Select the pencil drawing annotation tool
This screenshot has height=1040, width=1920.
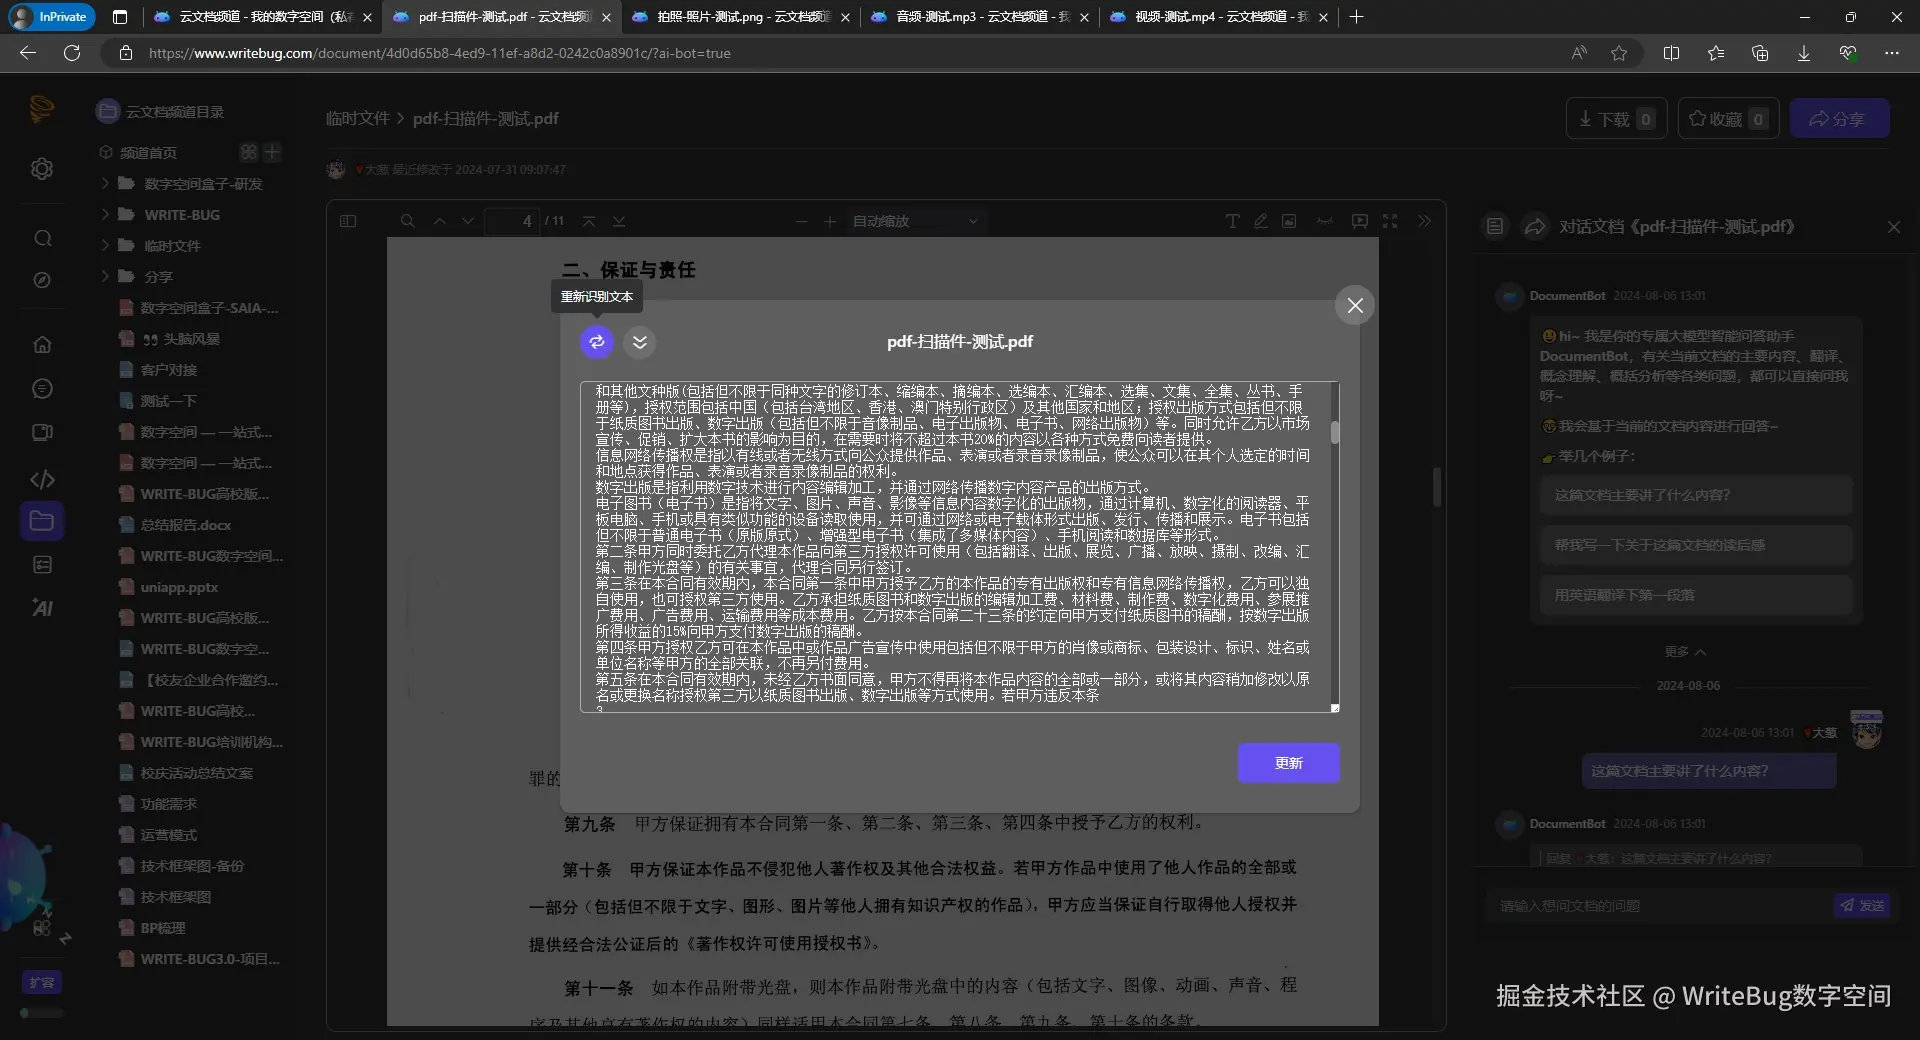1261,221
